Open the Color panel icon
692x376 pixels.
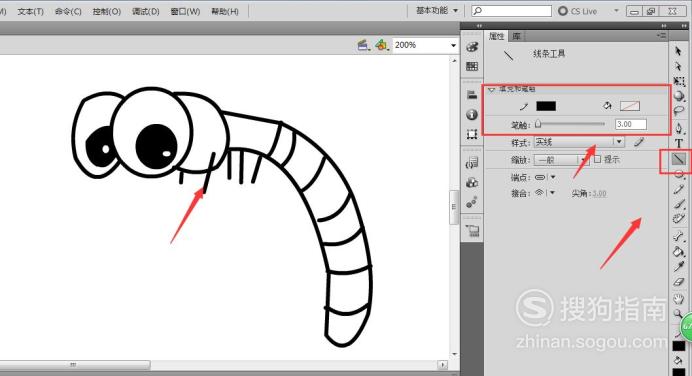click(472, 47)
